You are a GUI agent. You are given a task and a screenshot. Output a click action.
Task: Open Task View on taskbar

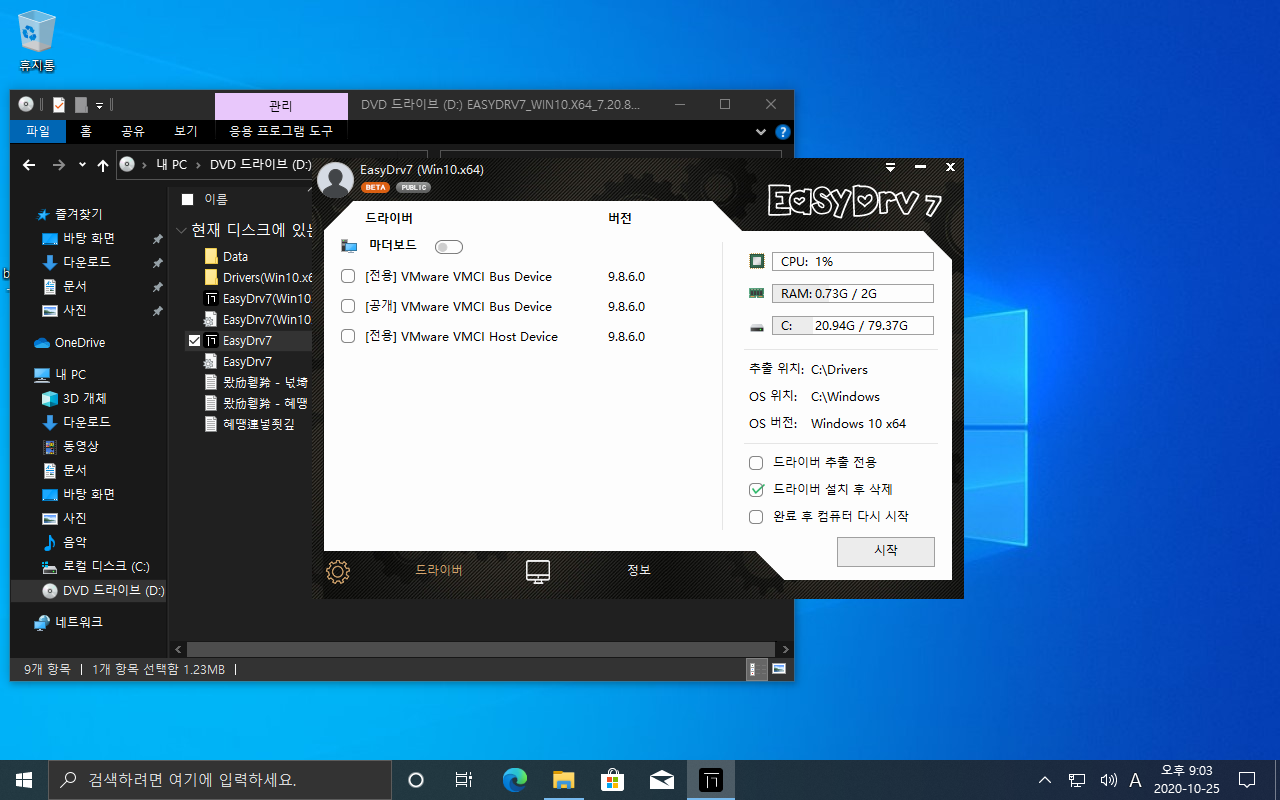[464, 780]
